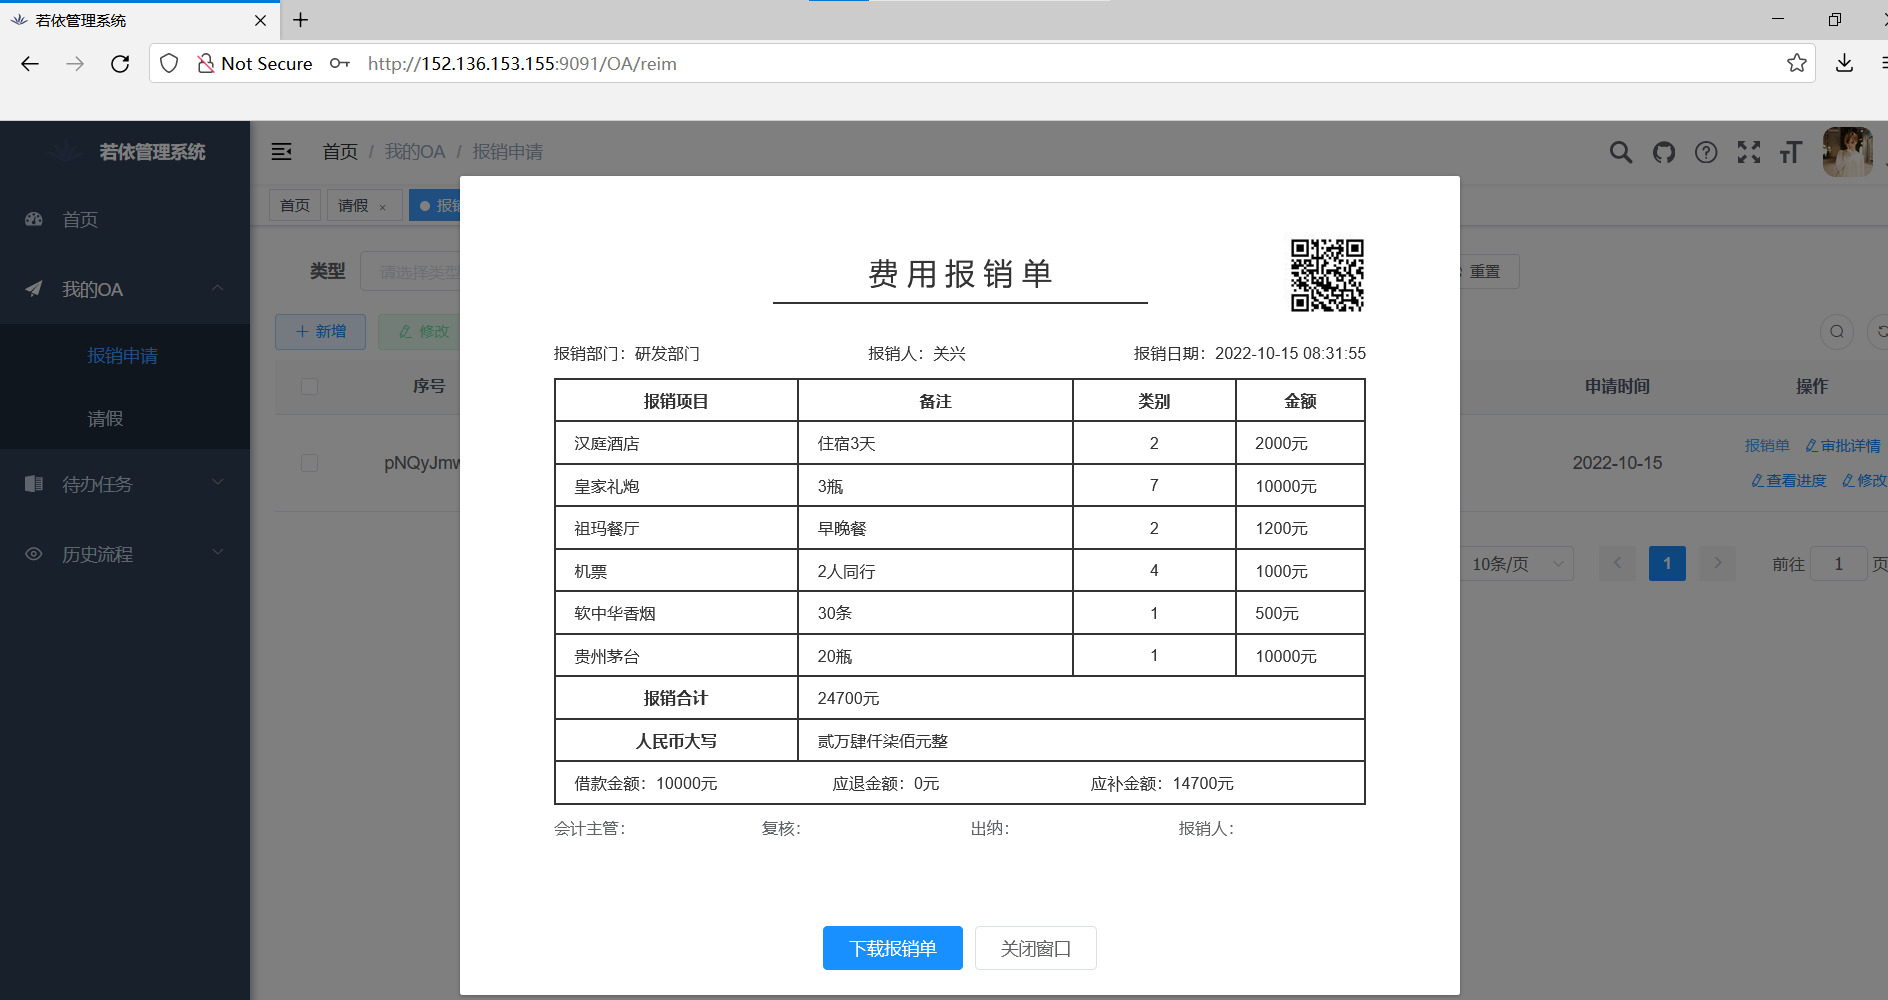This screenshot has height=1000, width=1888.
Task: Click the page number jump input
Action: click(x=1838, y=564)
